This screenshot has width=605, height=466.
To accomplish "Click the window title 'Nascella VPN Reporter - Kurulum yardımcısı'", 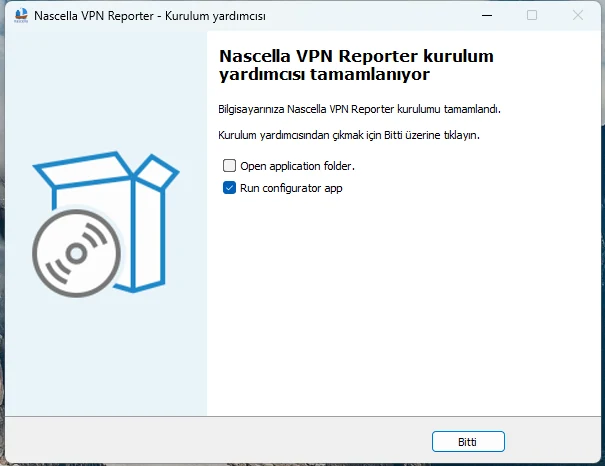I will pyautogui.click(x=150, y=16).
